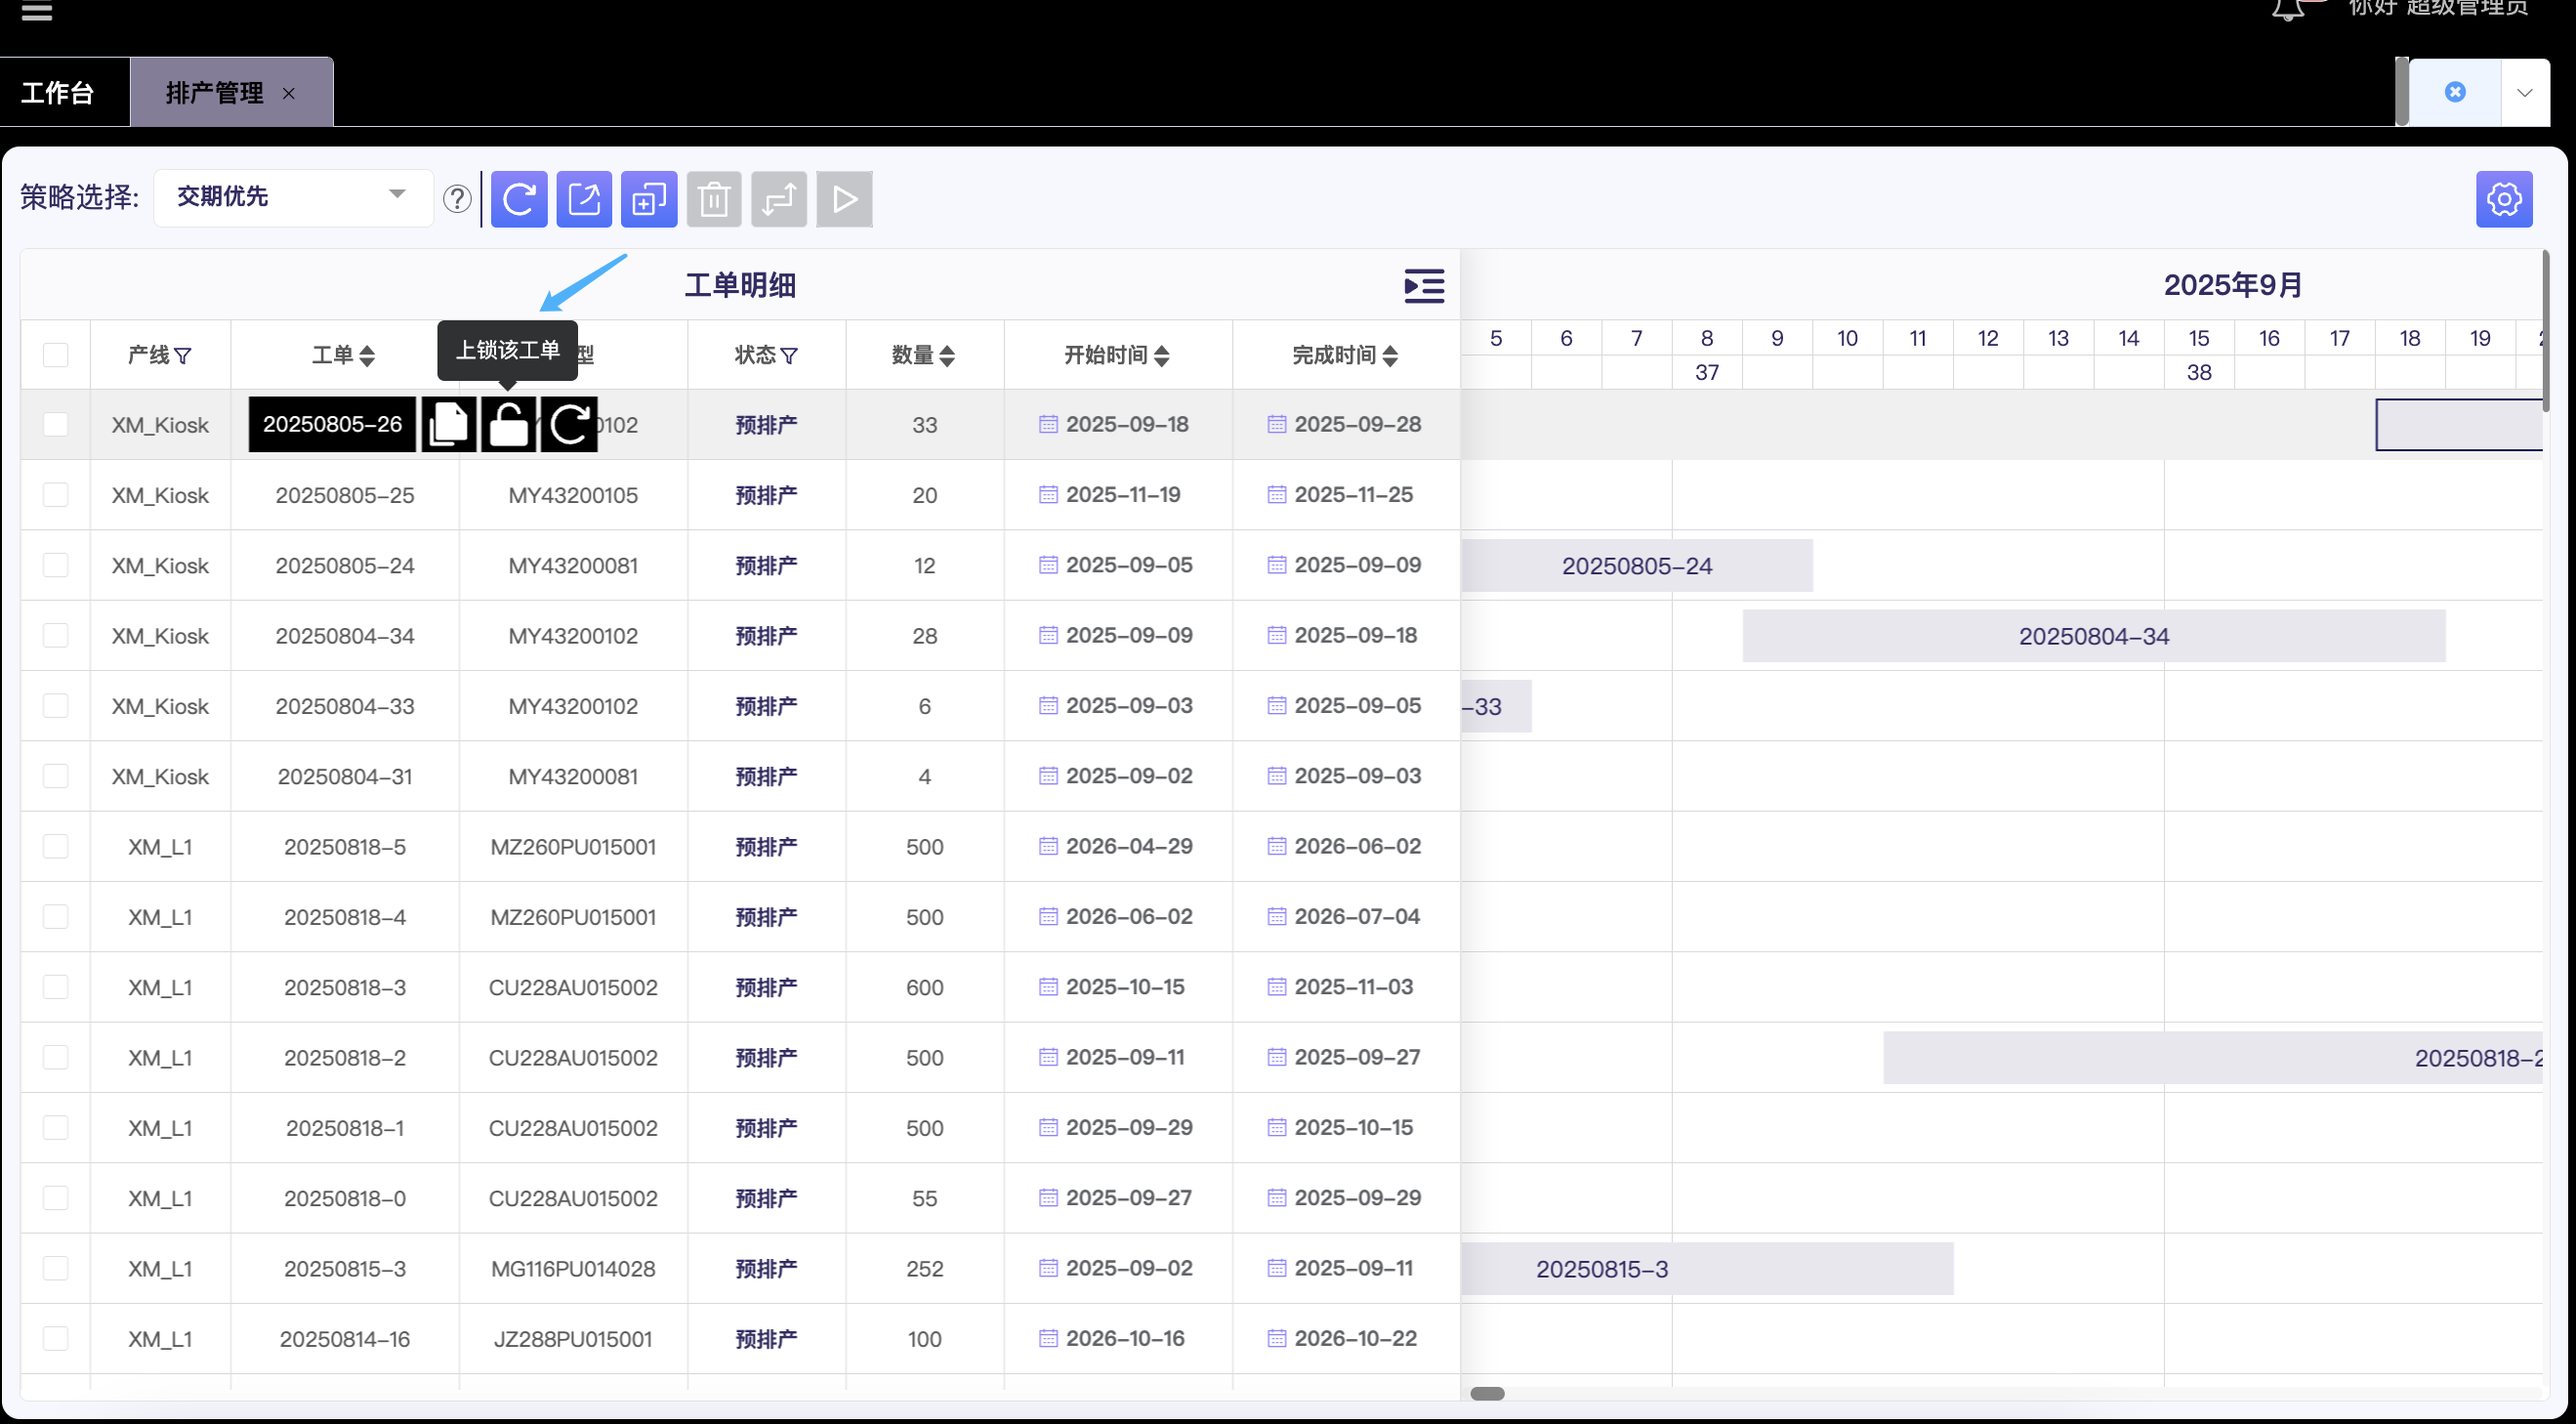The image size is (2576, 1424).
Task: Click the strategy help question mark
Action: 457,199
